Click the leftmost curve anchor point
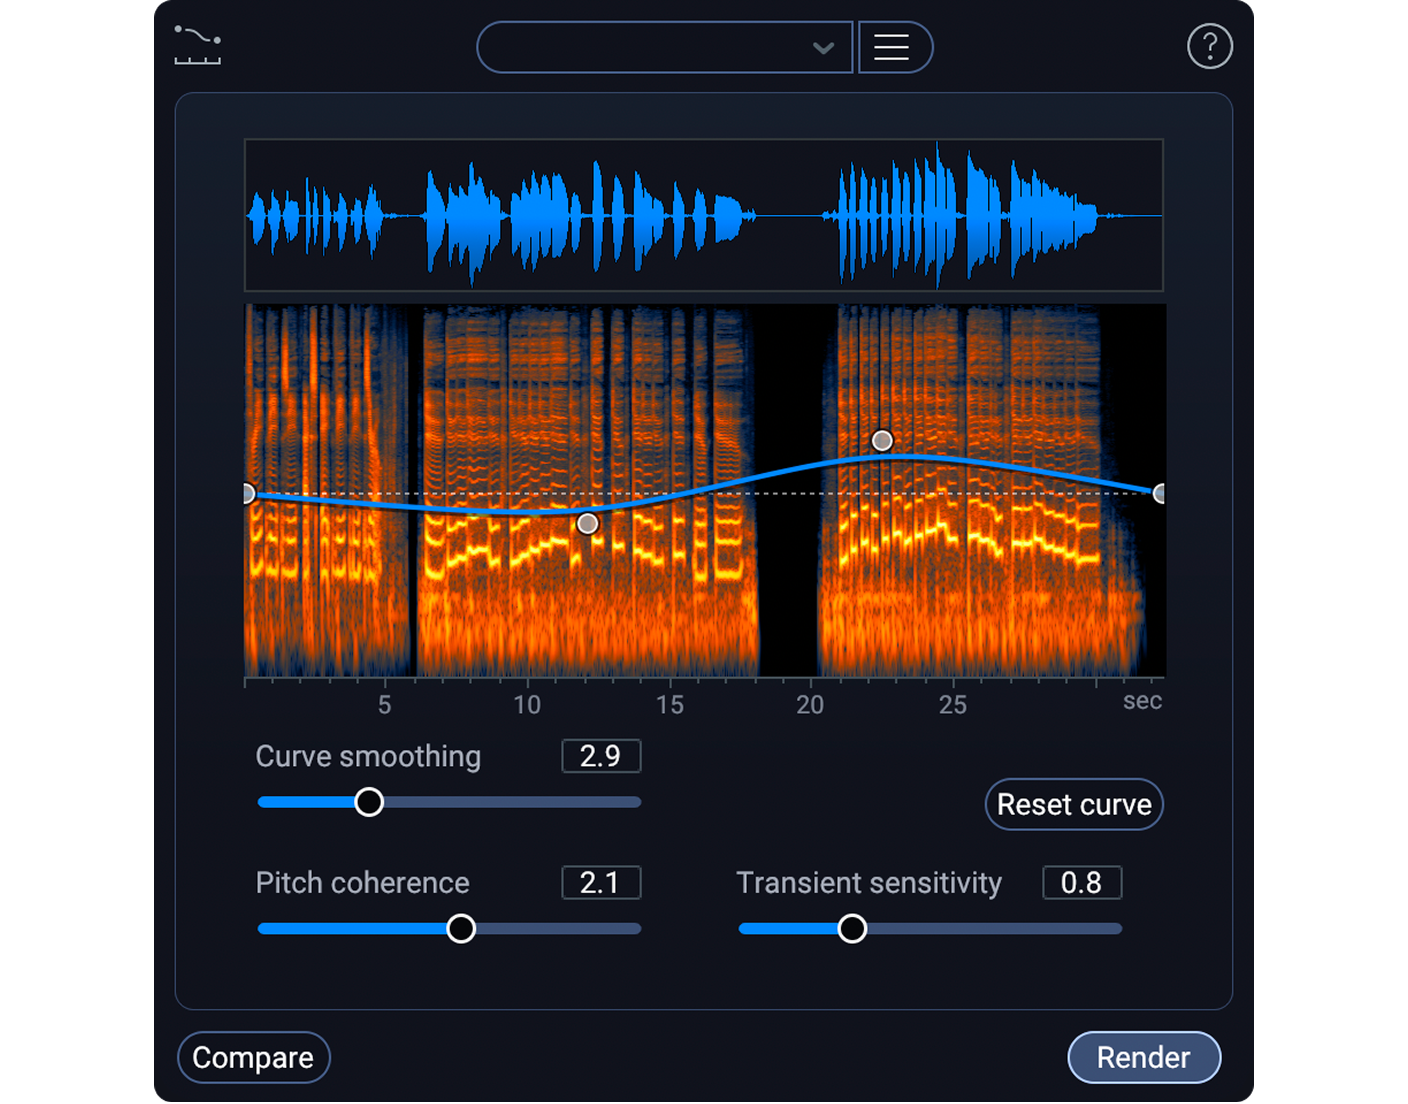Screen dimensions: 1408x1104 248,493
